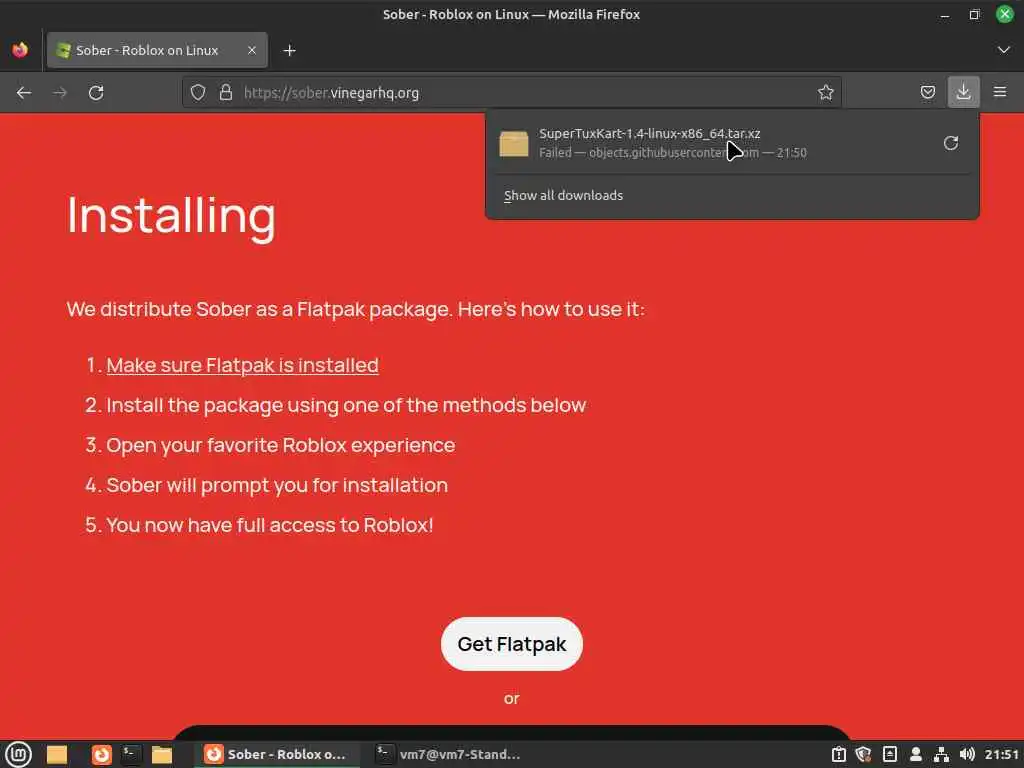The width and height of the screenshot is (1024, 768).
Task: Open the Linux Mint start menu
Action: tap(18, 754)
